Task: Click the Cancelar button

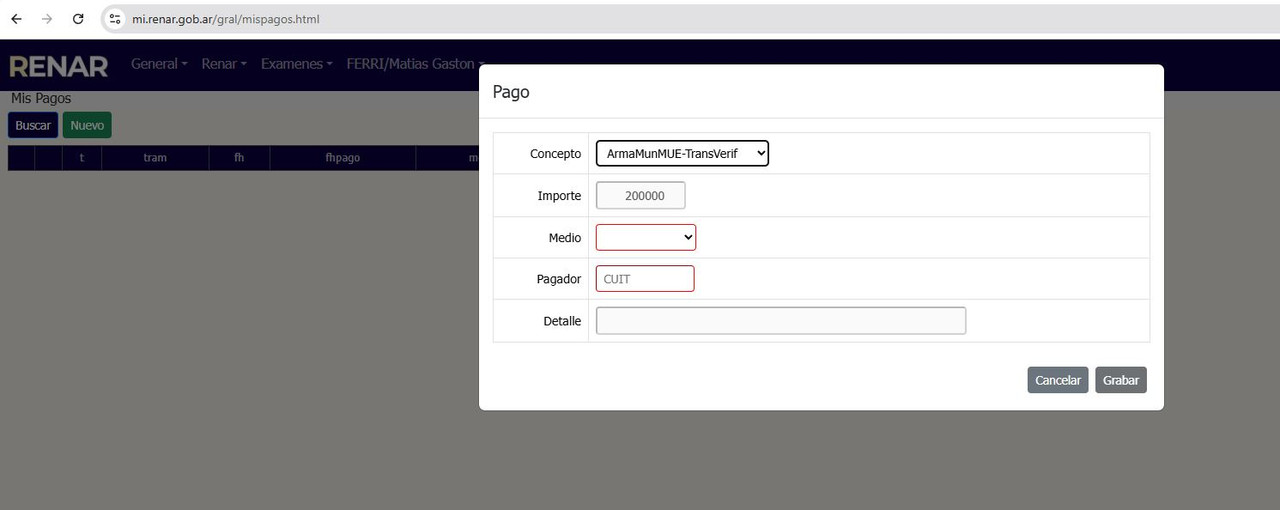Action: coord(1058,380)
